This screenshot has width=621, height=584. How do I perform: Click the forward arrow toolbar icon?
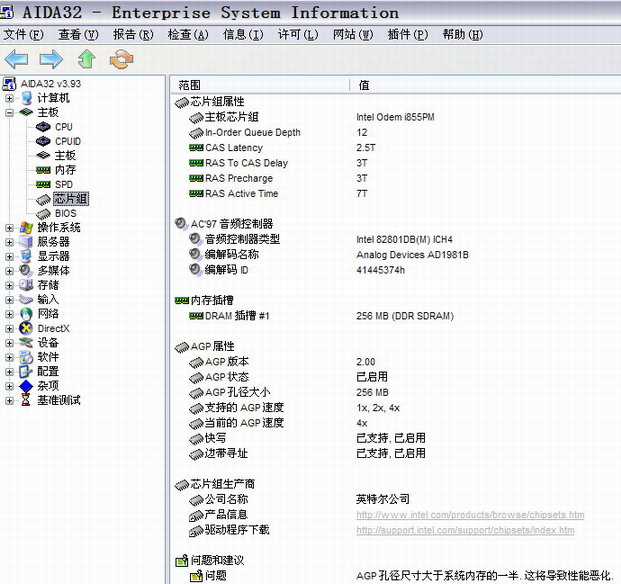(x=51, y=59)
